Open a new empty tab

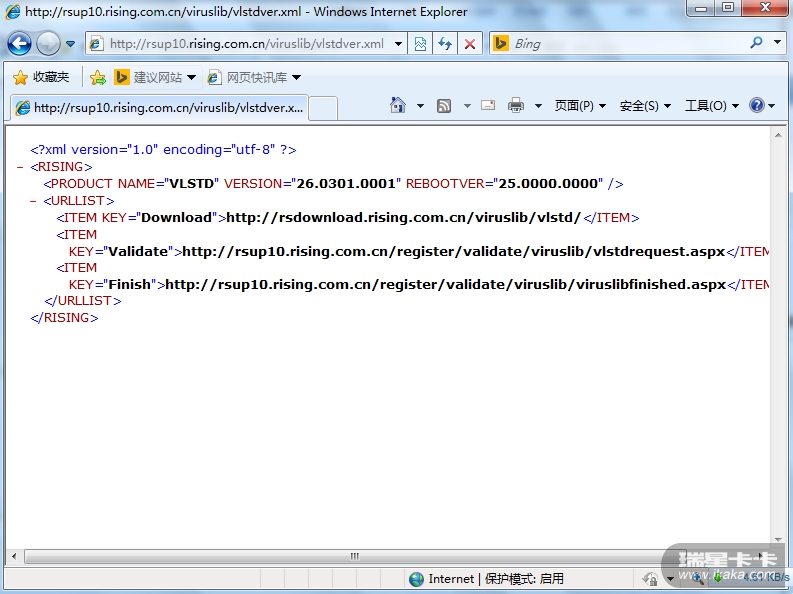(323, 108)
